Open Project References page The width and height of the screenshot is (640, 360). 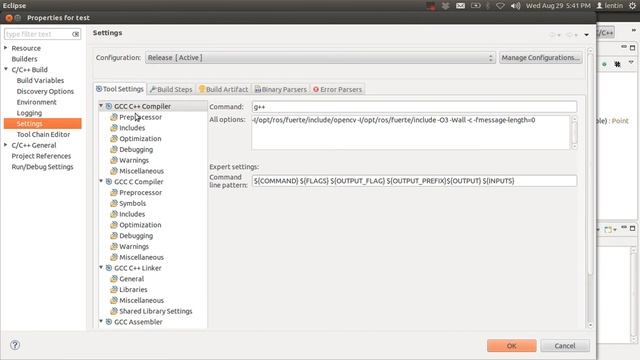coord(41,156)
